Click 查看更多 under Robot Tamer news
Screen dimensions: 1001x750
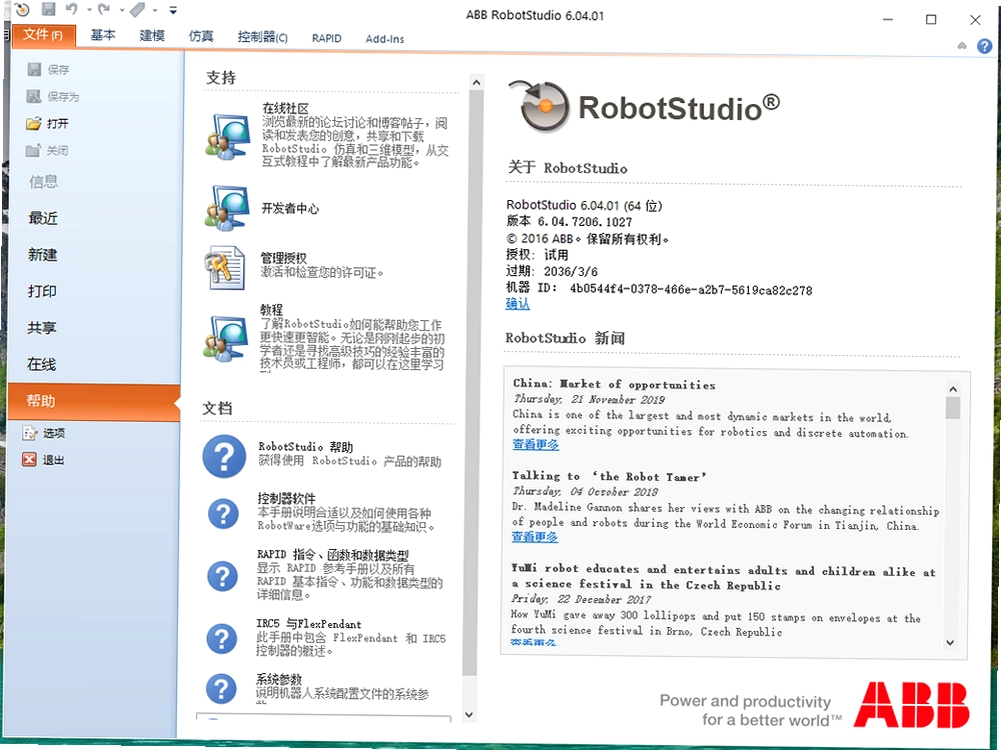coord(535,537)
